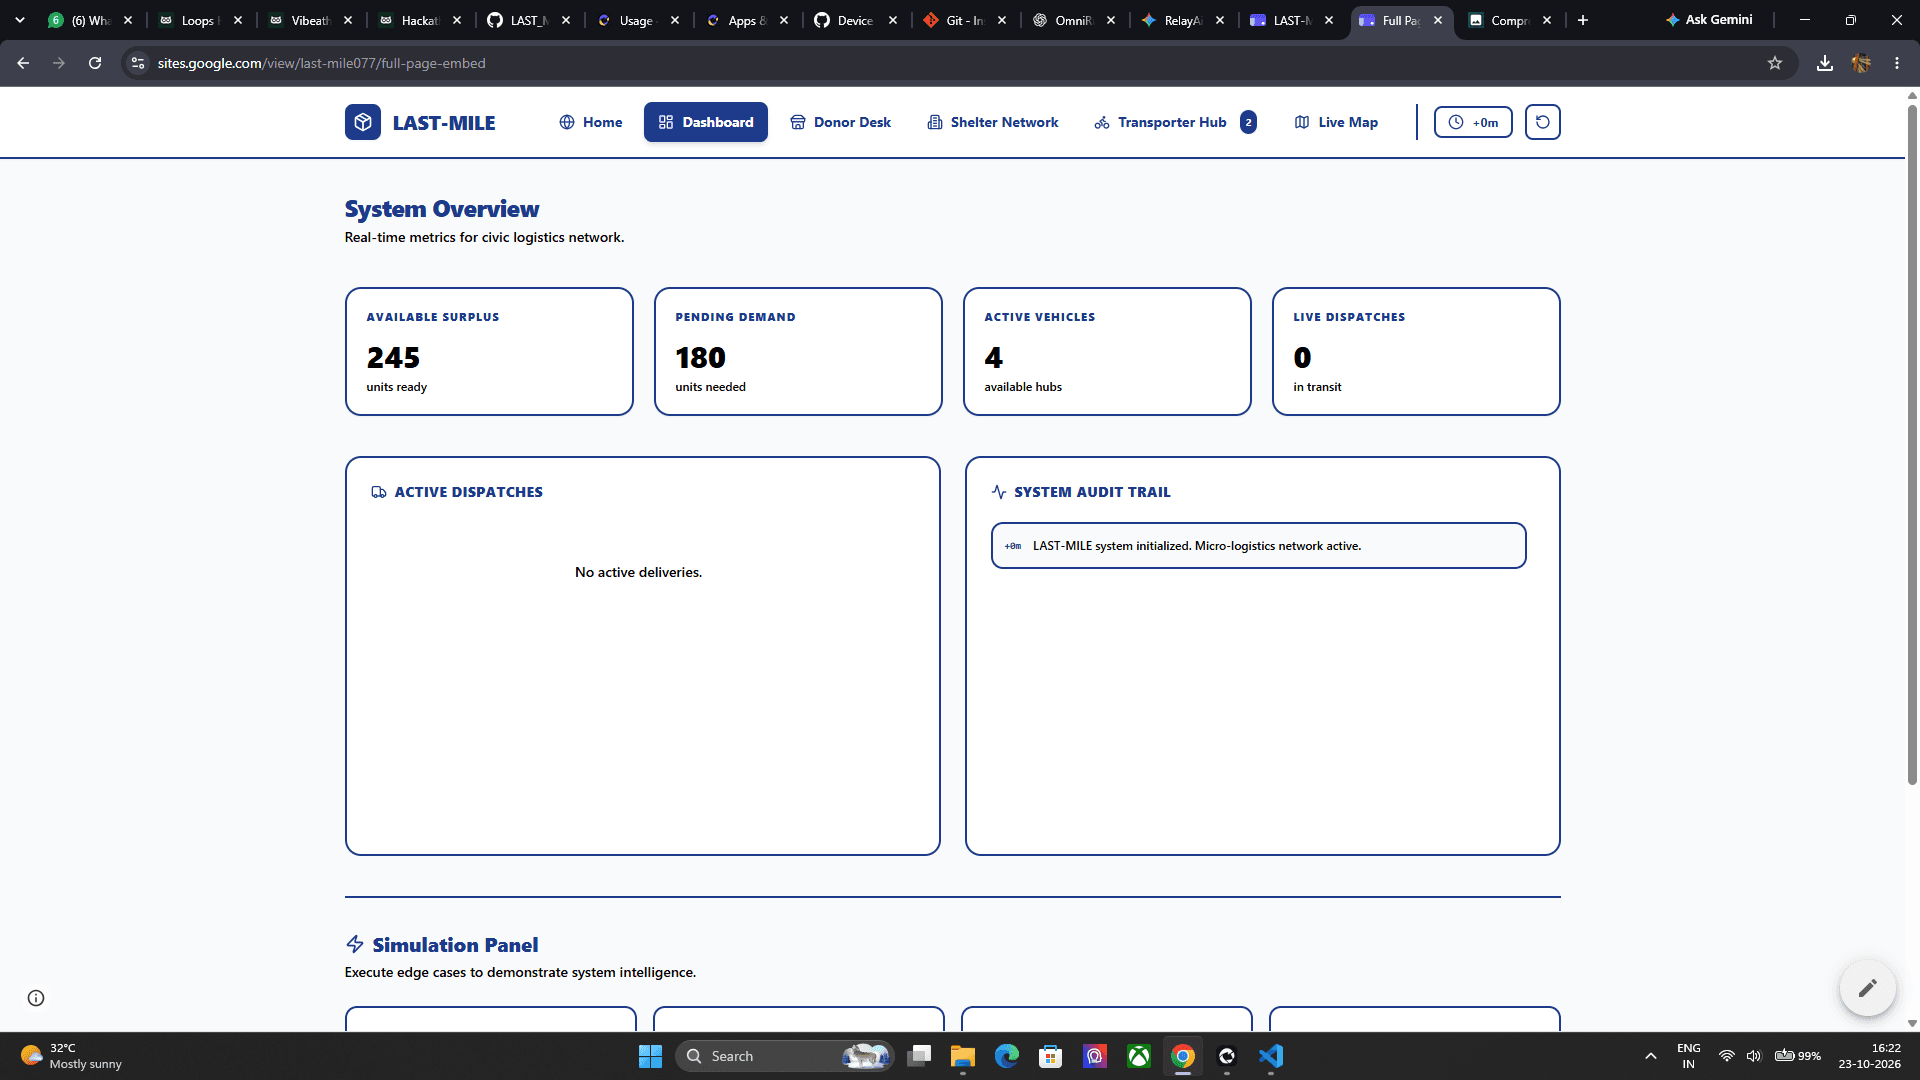Open Visual Studio Code from taskbar
1920x1080 pixels.
point(1271,1056)
